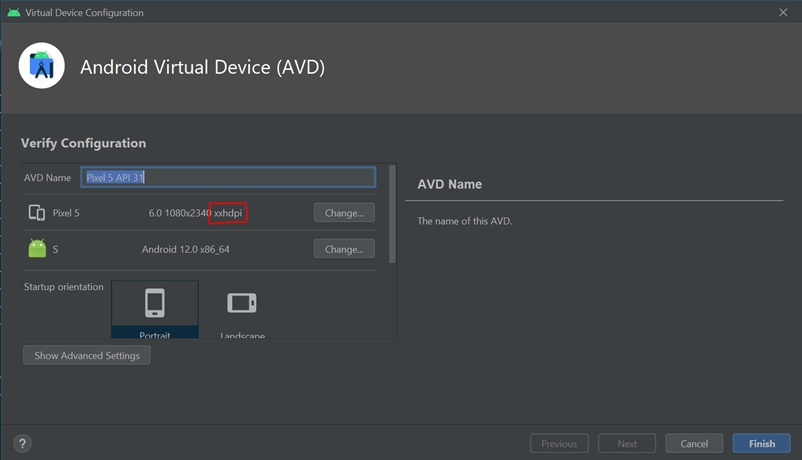The width and height of the screenshot is (802, 460).
Task: Click the Android Studio logo in header
Action: (x=41, y=67)
